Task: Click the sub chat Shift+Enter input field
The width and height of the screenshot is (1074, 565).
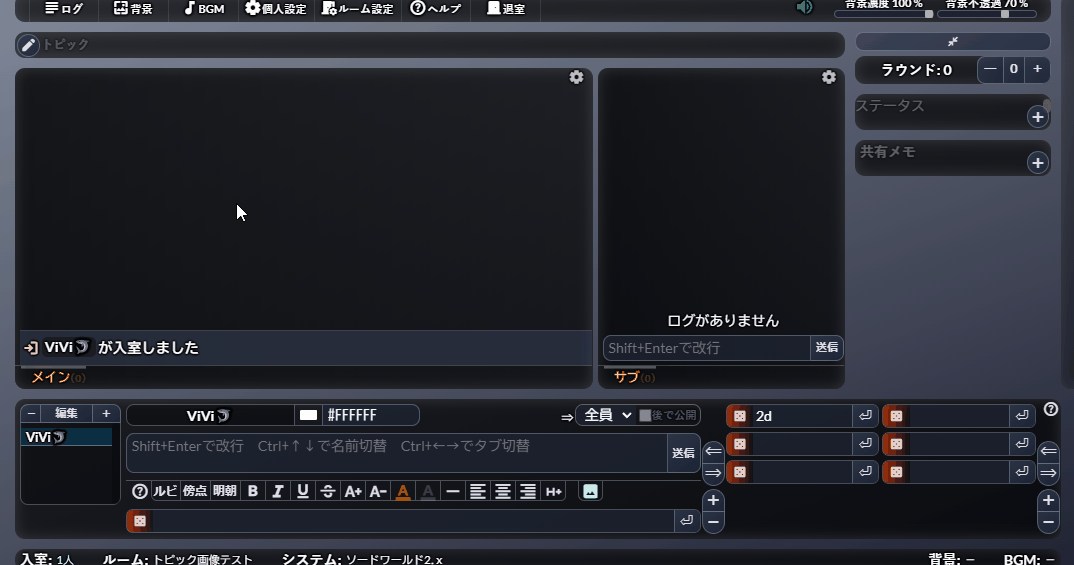Action: (x=706, y=348)
